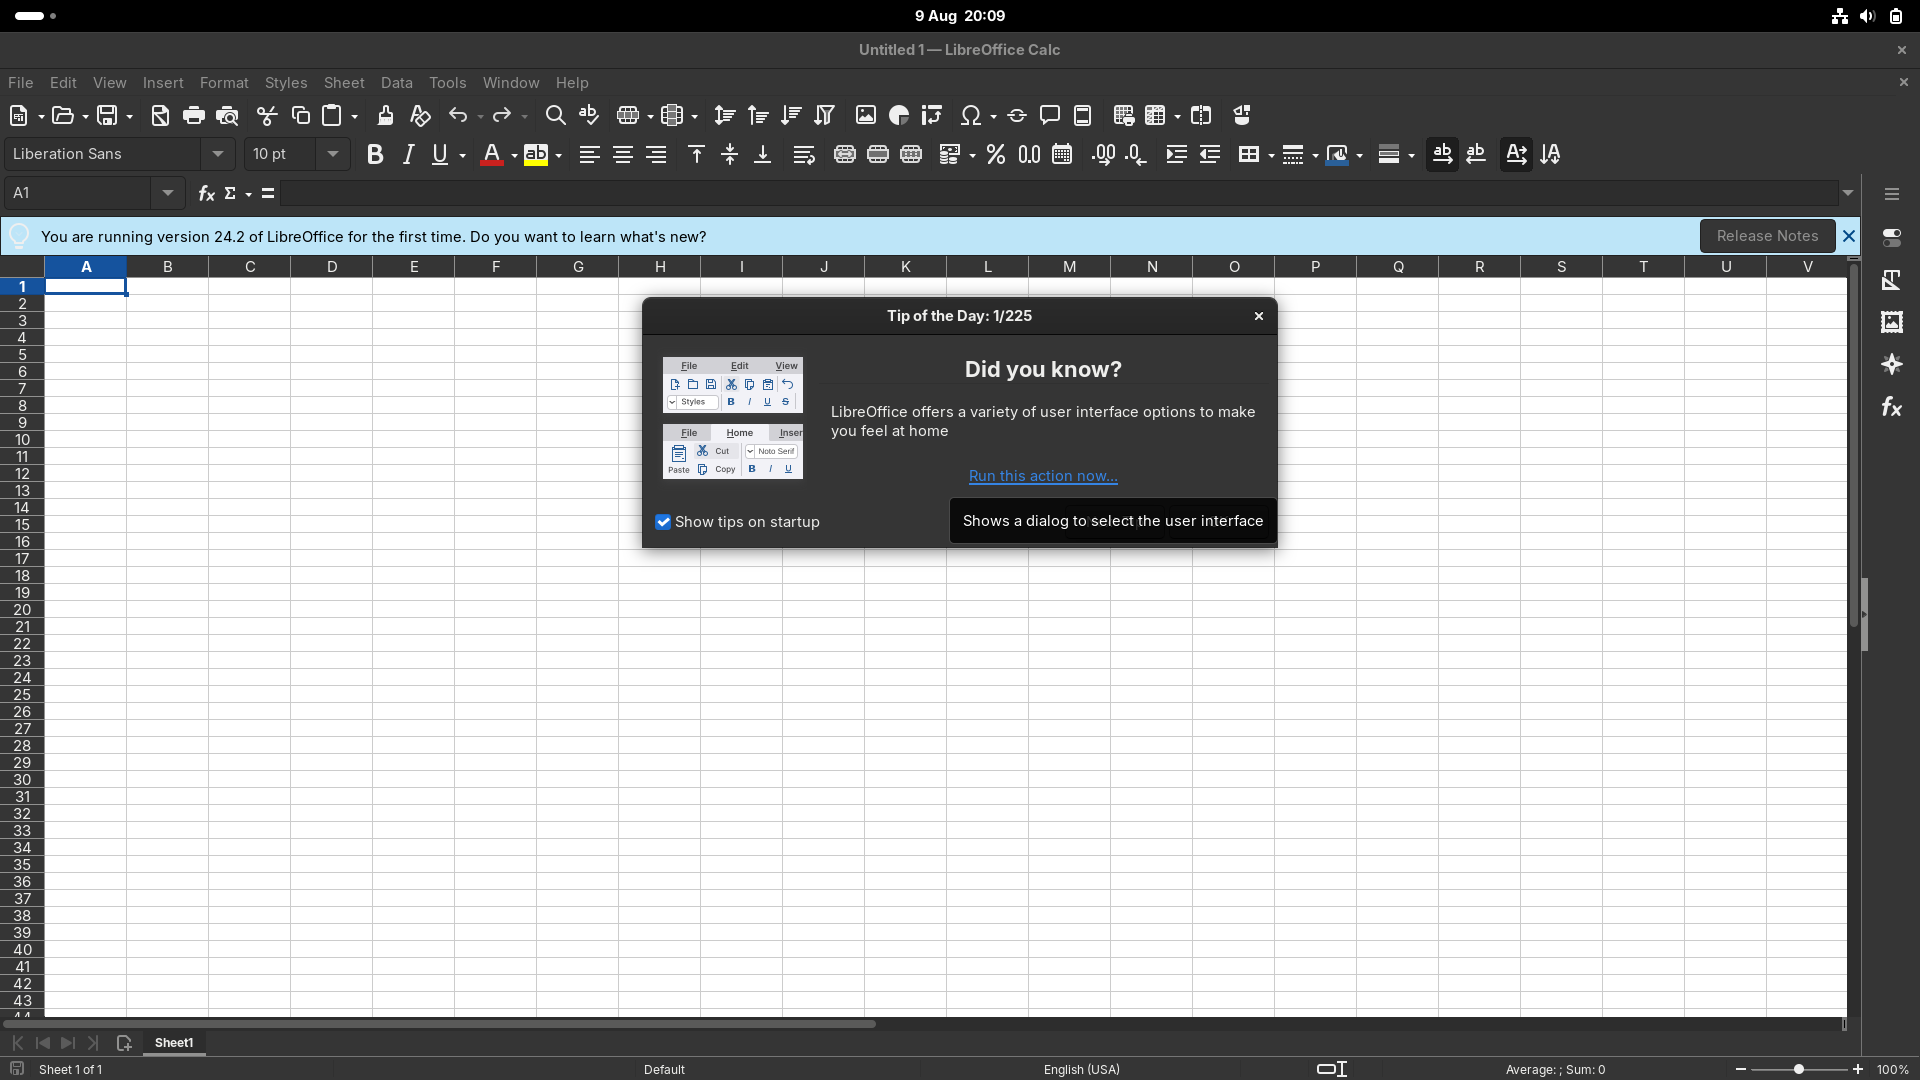Open the Data menu
1920x1080 pixels.
click(396, 83)
